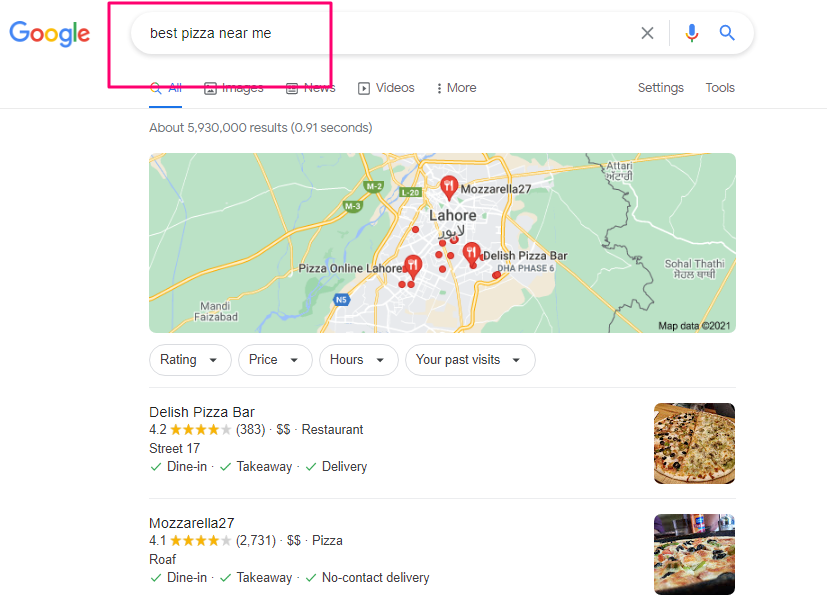This screenshot has width=827, height=608.
Task: Click the Mozzarella27 pizza thumbnail
Action: pyautogui.click(x=694, y=554)
